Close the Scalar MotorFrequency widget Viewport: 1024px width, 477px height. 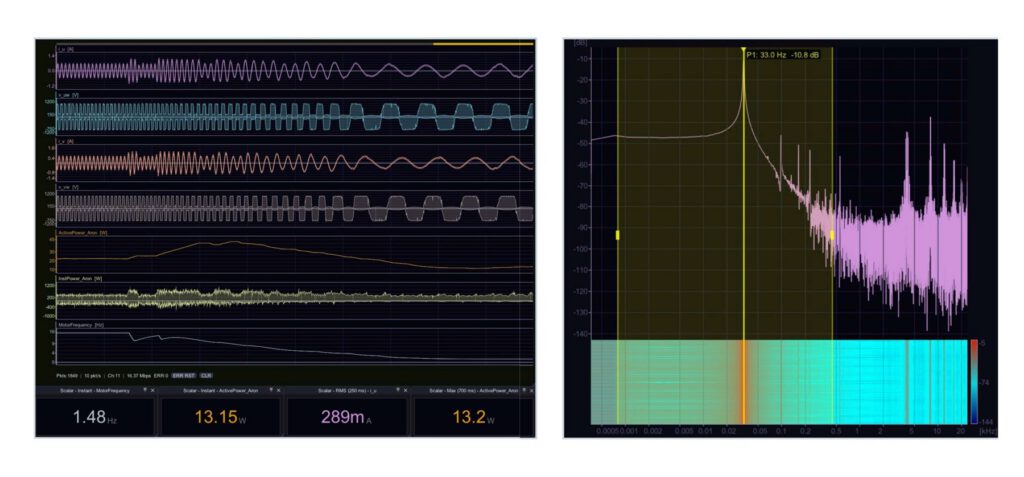pyautogui.click(x=153, y=390)
